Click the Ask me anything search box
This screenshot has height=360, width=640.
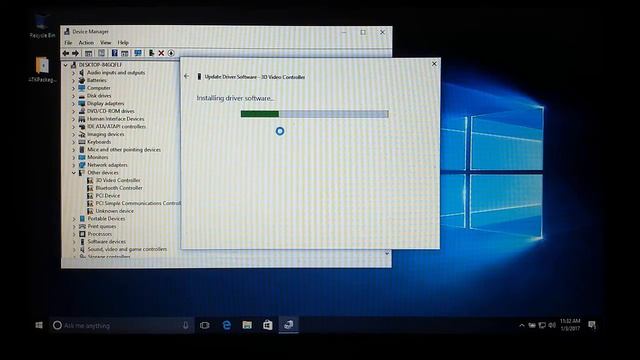point(122,325)
